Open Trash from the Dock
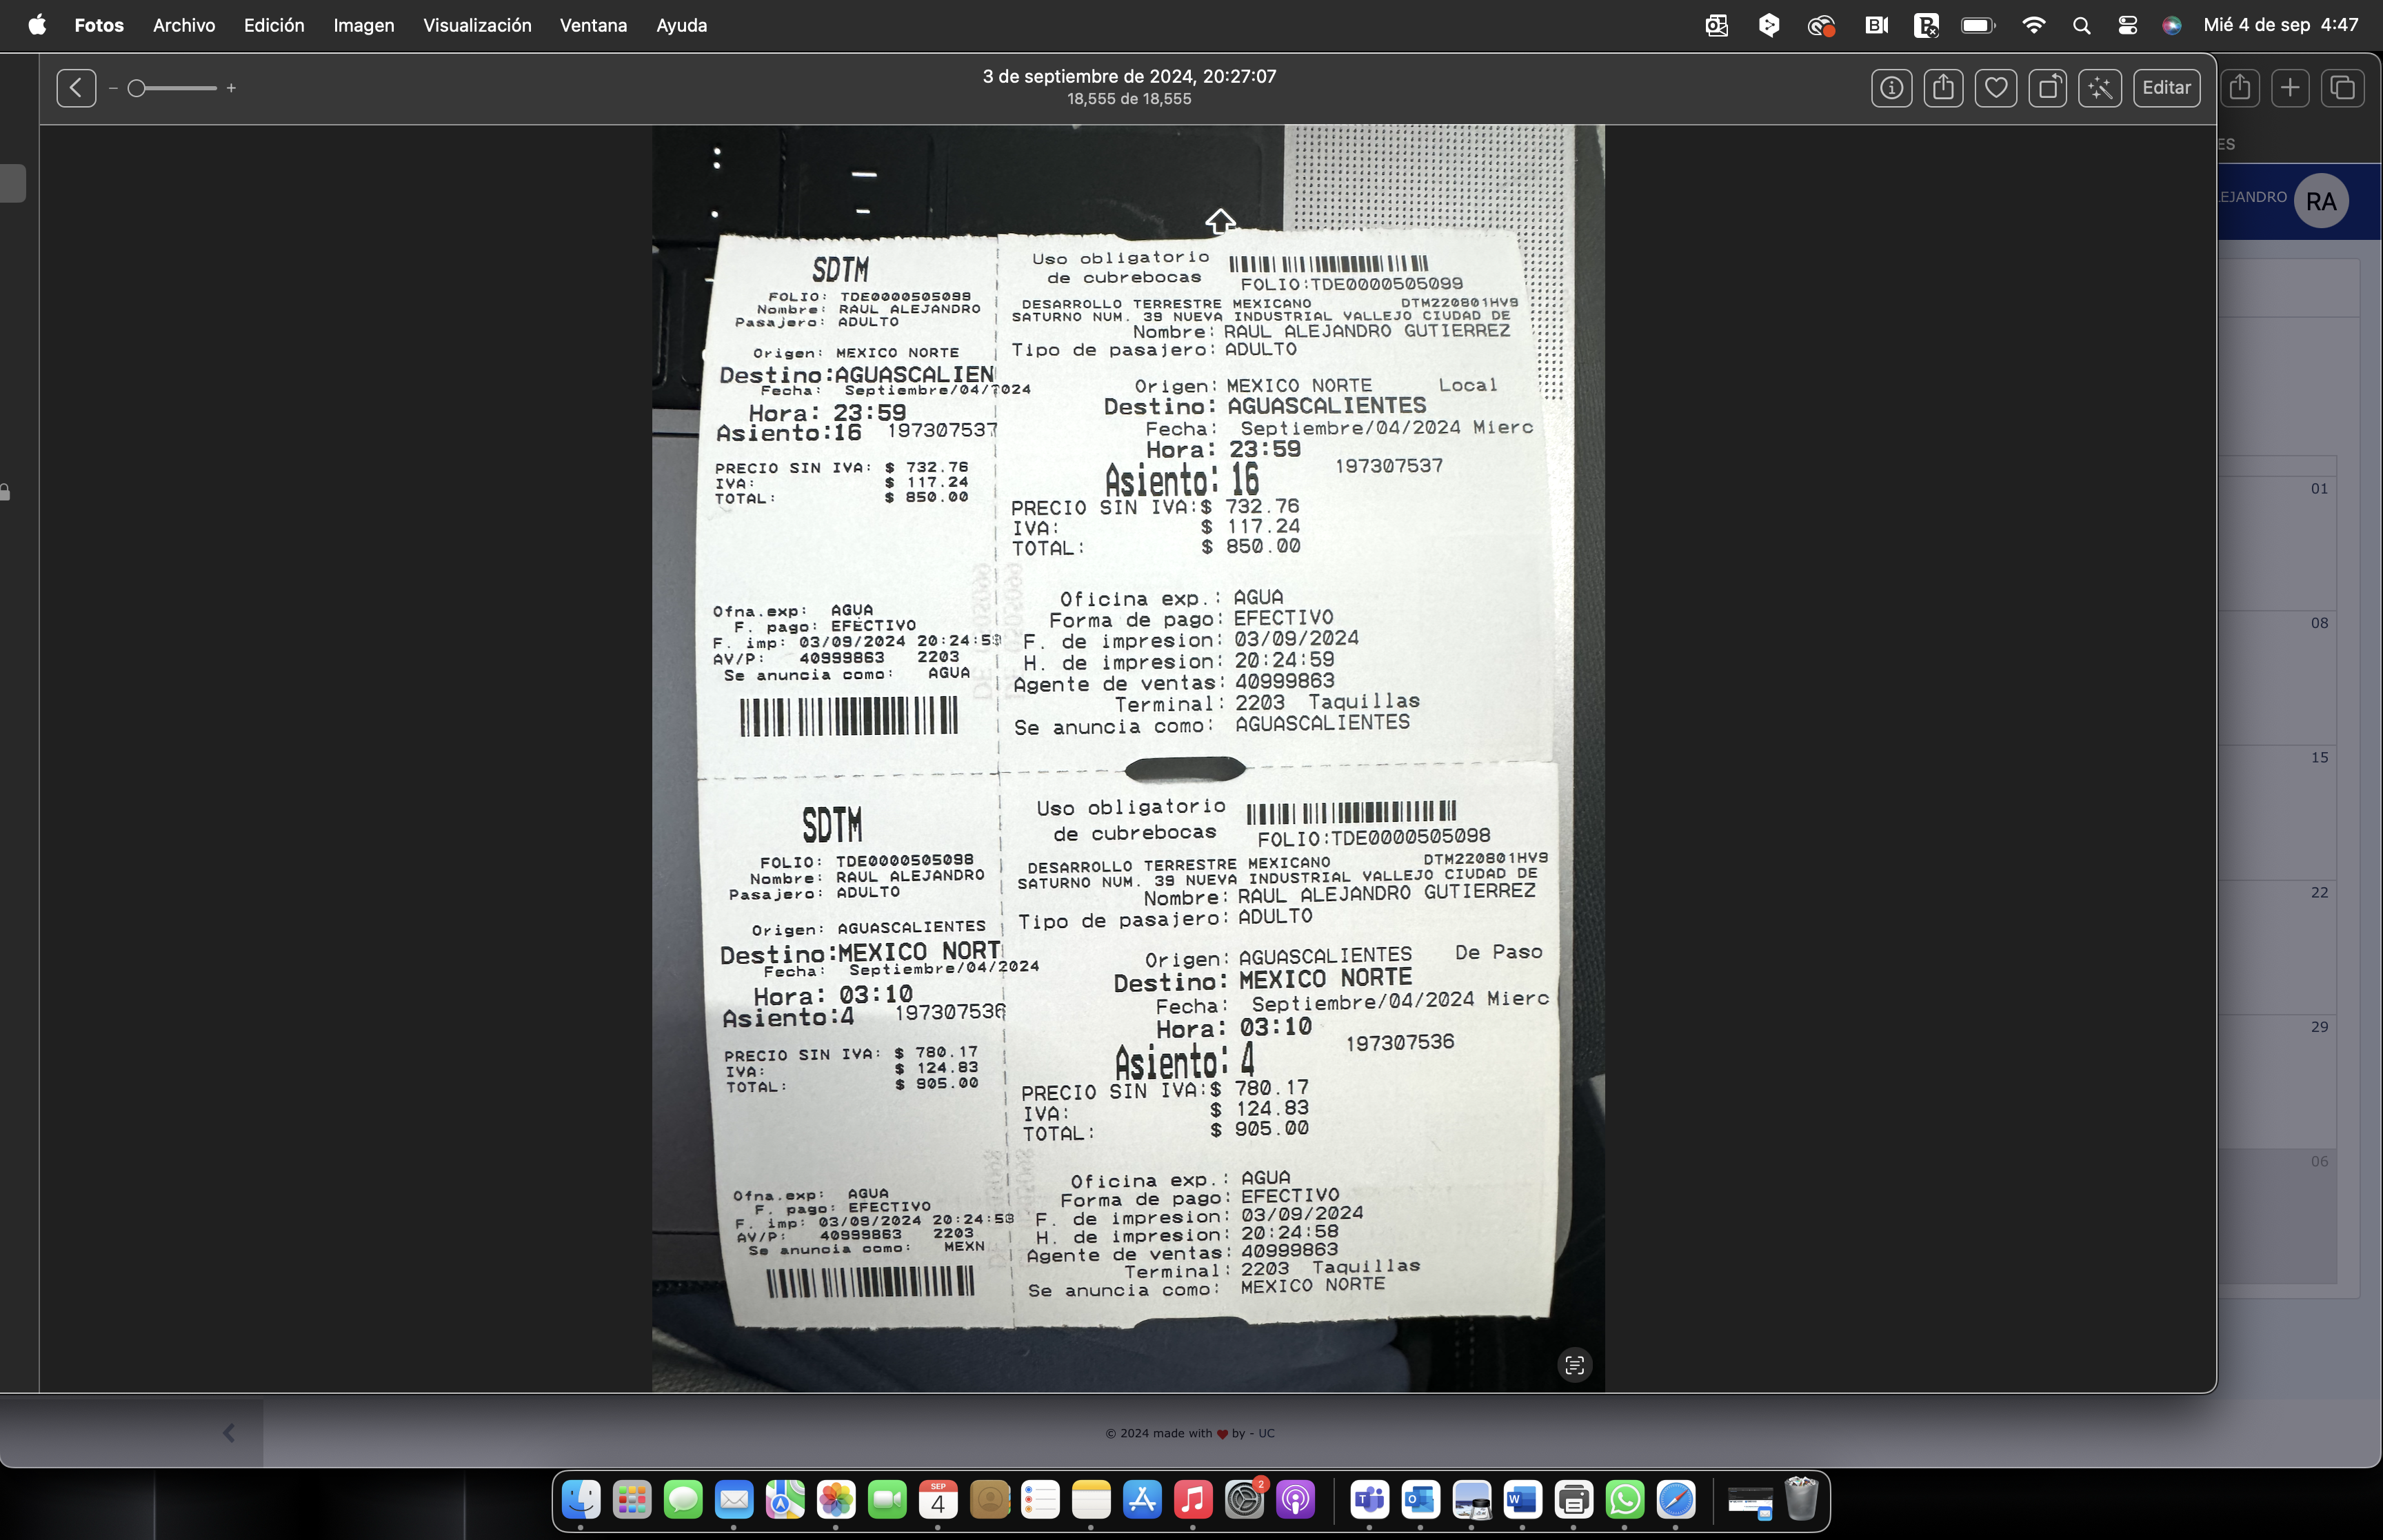This screenshot has height=1540, width=2383. pyautogui.click(x=1800, y=1499)
